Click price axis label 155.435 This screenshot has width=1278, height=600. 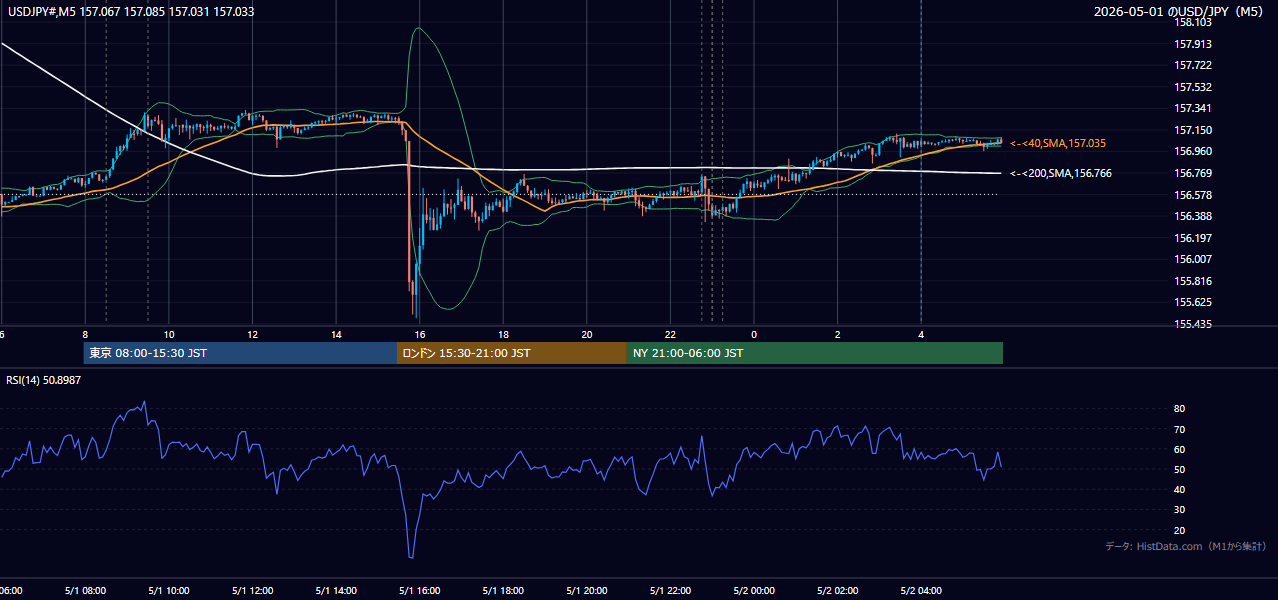pyautogui.click(x=1193, y=324)
